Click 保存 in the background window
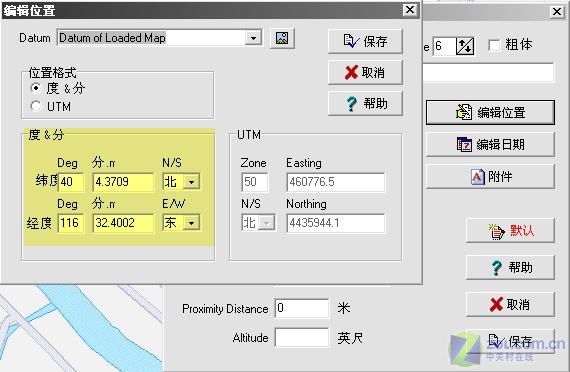The height and width of the screenshot is (372, 570). click(510, 341)
